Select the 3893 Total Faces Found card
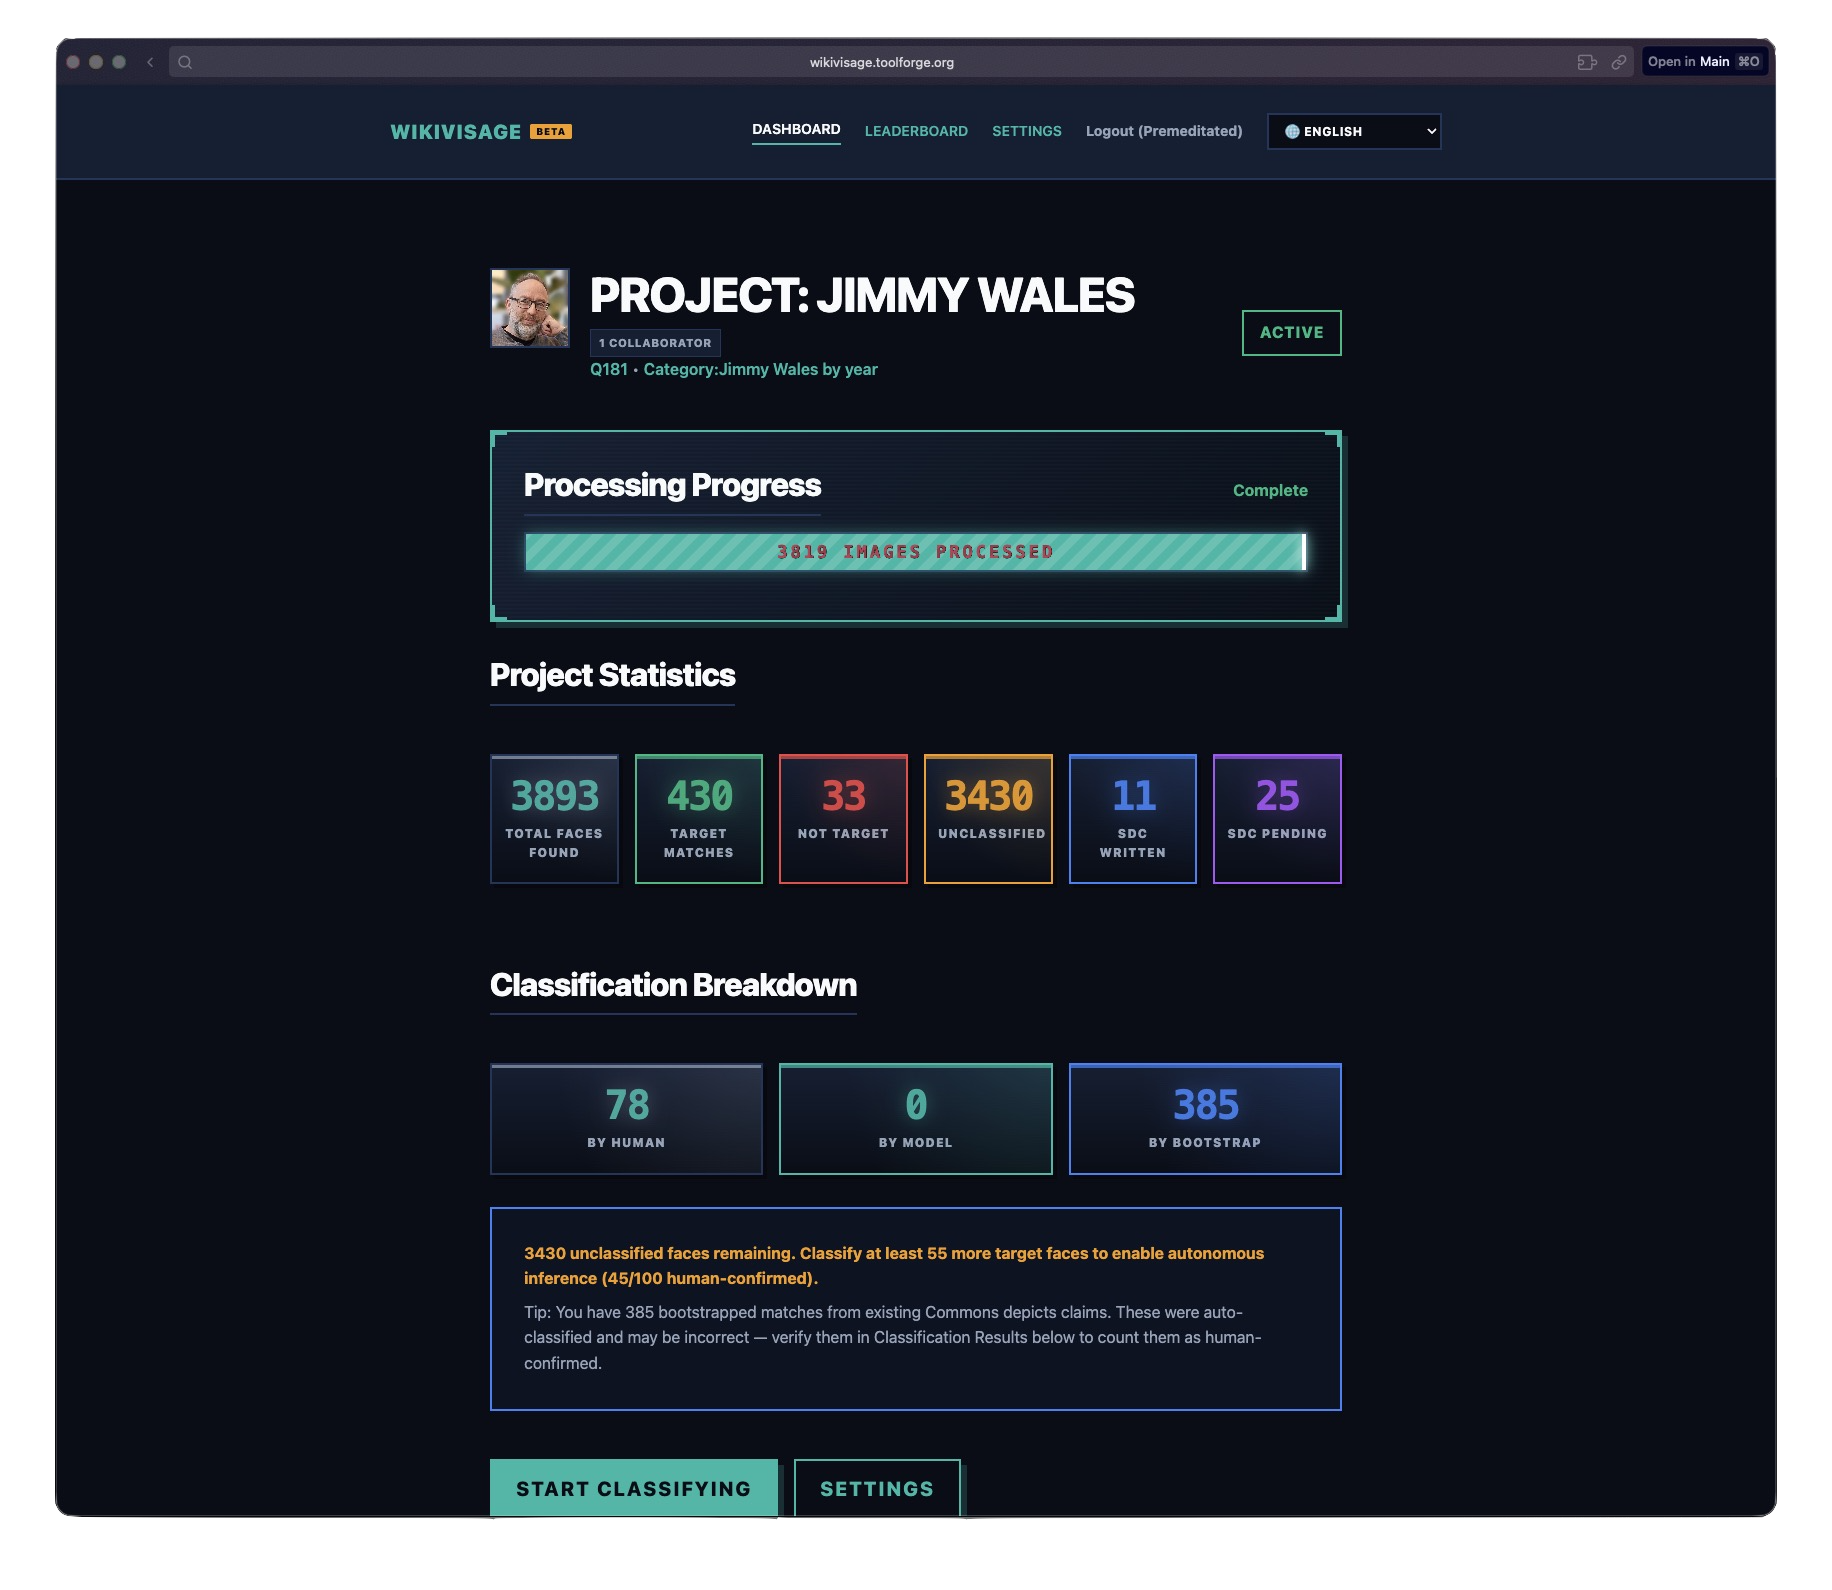Viewport: 1832px width, 1590px height. click(x=554, y=819)
